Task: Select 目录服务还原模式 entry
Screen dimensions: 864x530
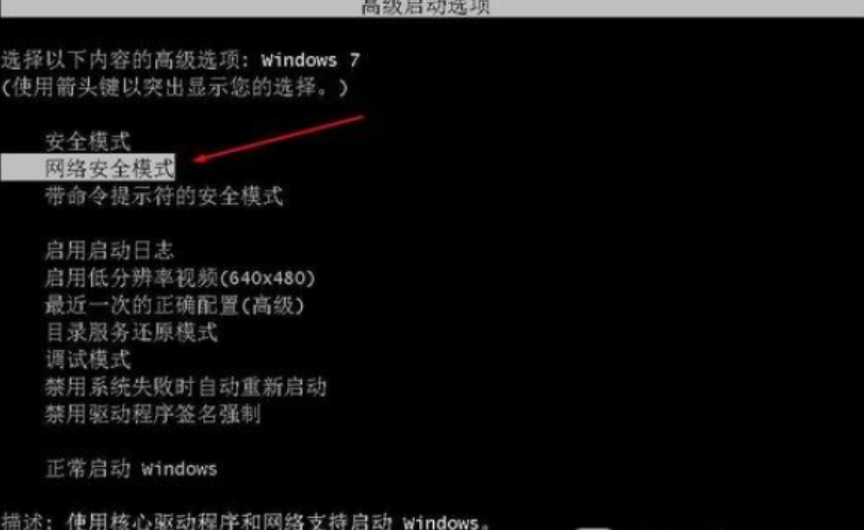Action: [x=131, y=332]
